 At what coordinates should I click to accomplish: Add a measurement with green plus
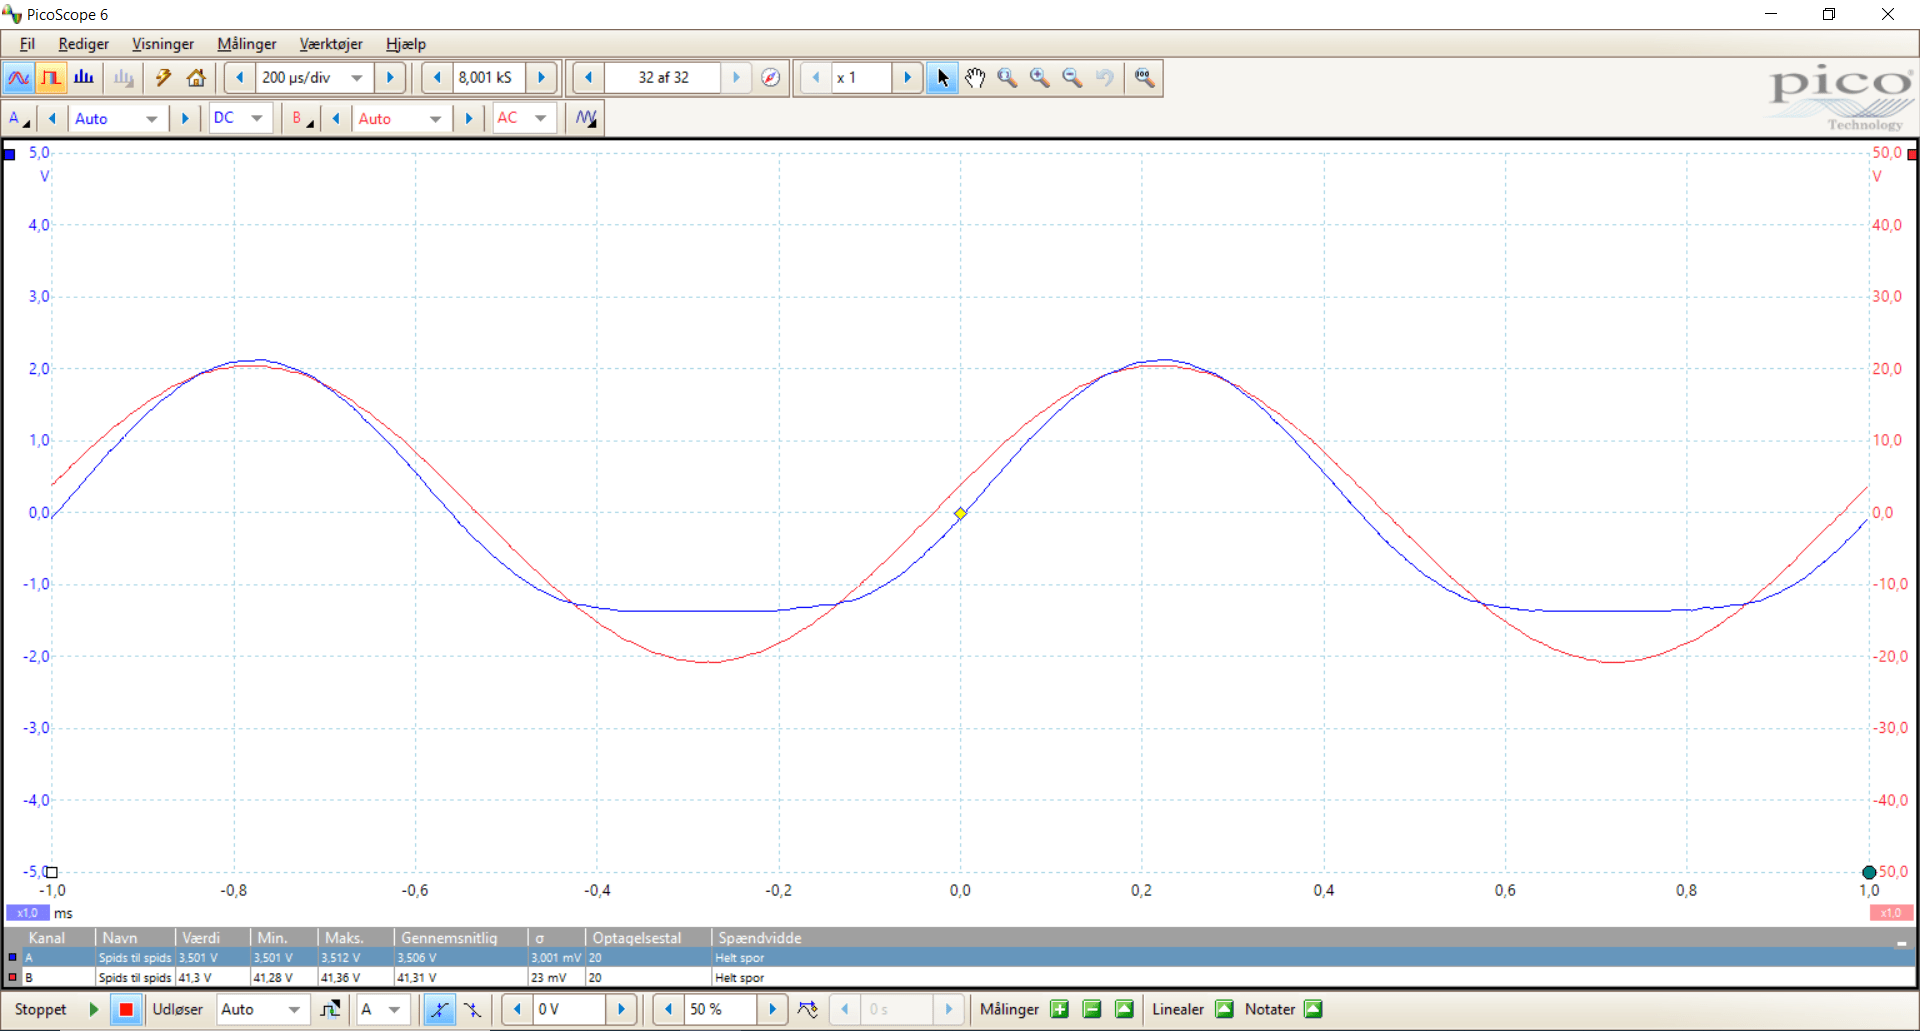[x=1059, y=1010]
